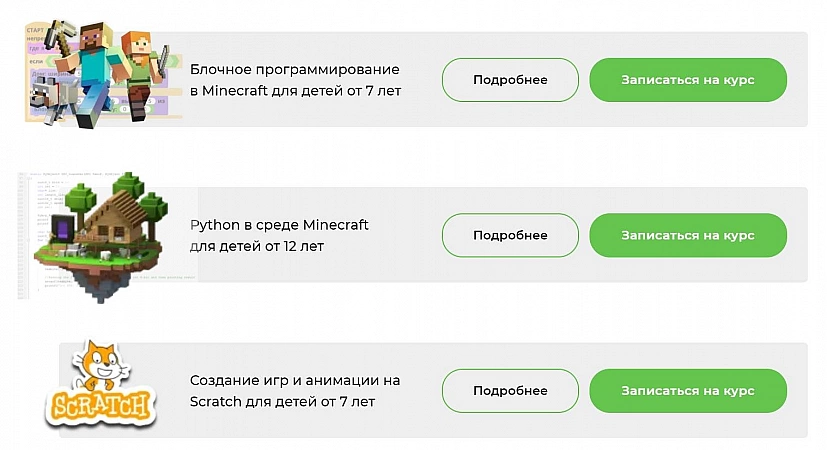Click Записаться на курс for Scratch course

point(687,391)
